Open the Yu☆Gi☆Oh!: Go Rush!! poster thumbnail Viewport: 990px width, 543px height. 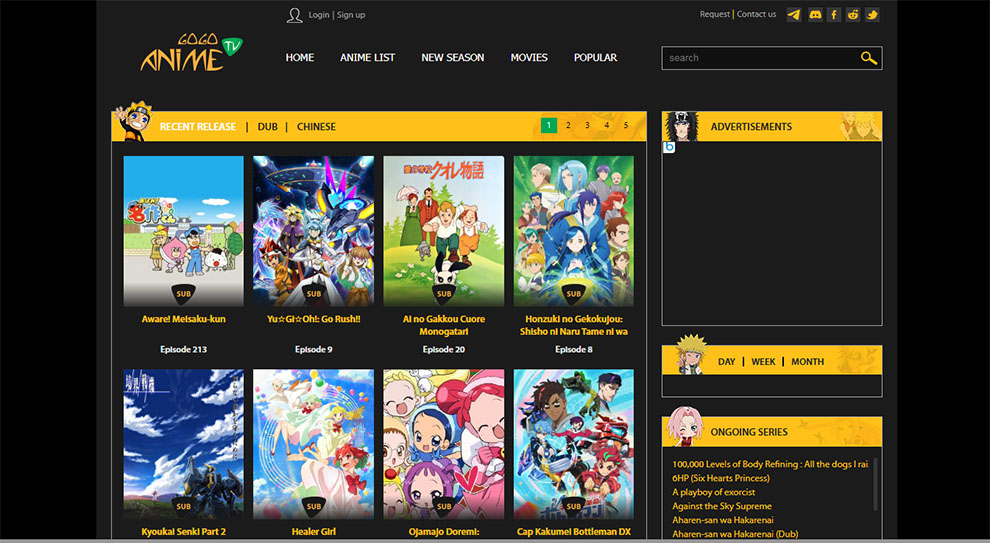pos(314,231)
